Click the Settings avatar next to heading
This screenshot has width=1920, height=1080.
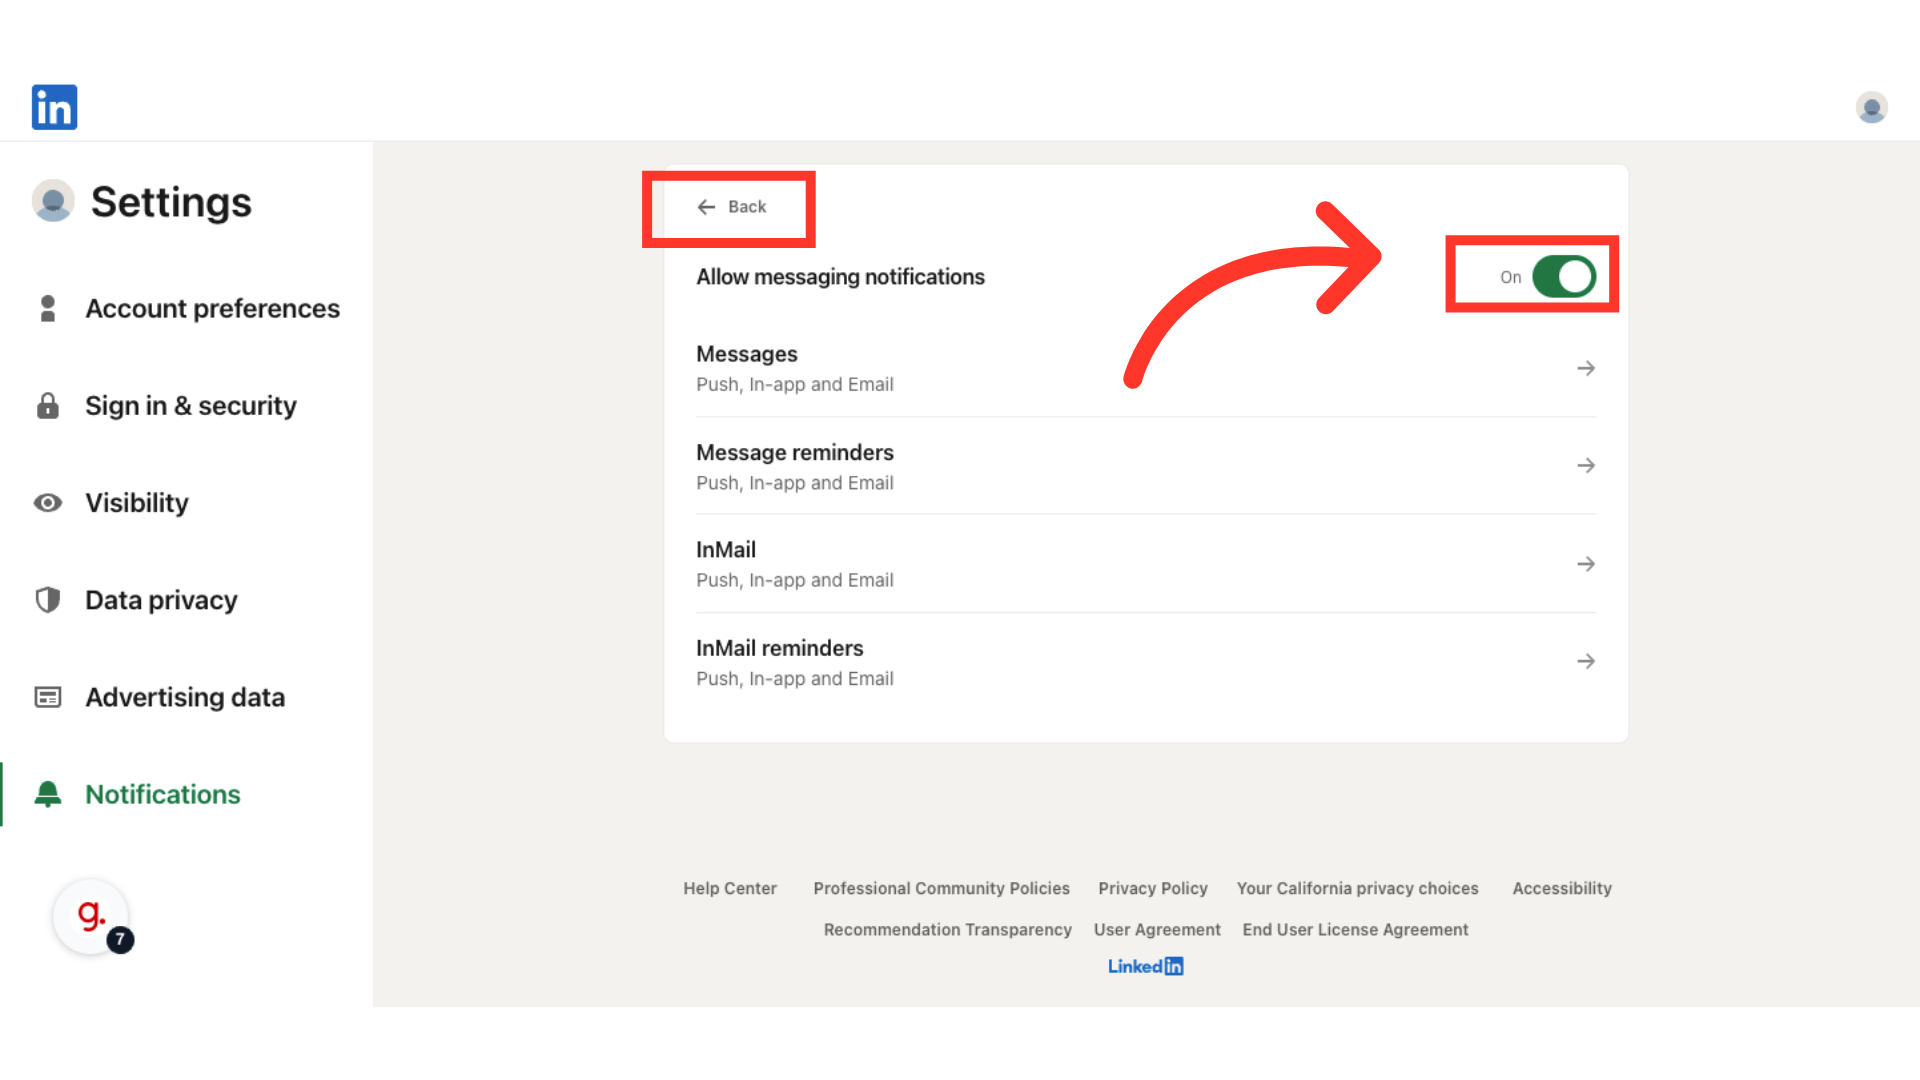(x=53, y=201)
